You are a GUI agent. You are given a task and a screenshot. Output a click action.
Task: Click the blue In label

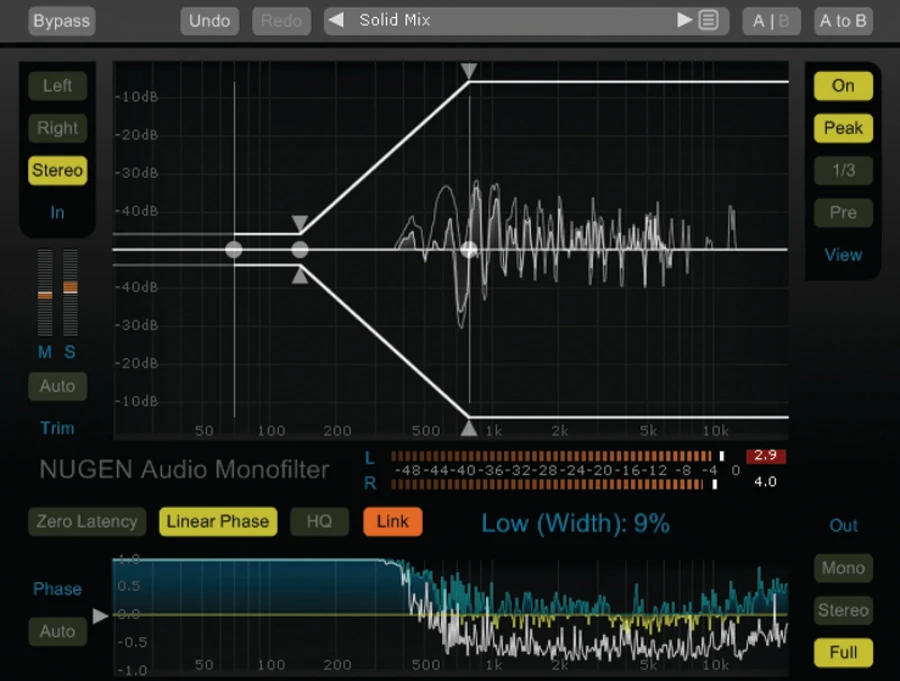(57, 213)
